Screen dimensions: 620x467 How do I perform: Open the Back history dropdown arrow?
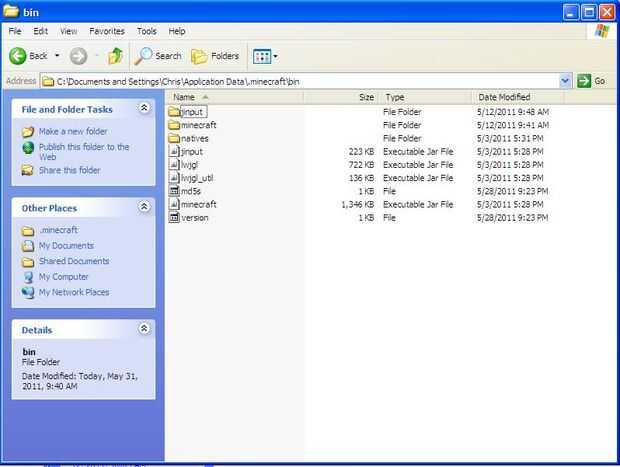click(x=57, y=56)
